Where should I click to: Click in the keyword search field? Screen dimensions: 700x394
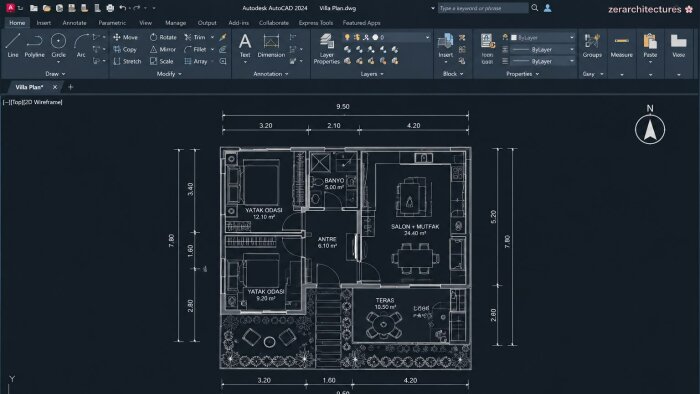point(482,8)
